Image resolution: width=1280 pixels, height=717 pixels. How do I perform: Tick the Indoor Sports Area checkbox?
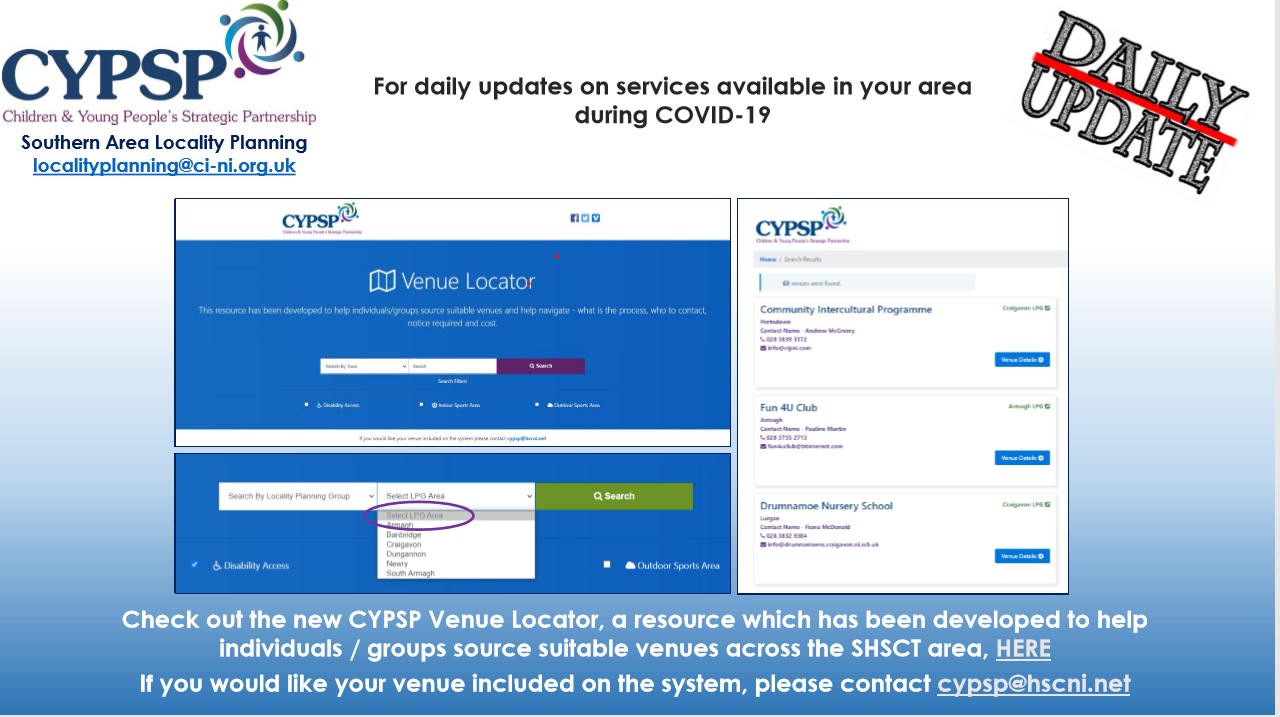click(x=422, y=405)
